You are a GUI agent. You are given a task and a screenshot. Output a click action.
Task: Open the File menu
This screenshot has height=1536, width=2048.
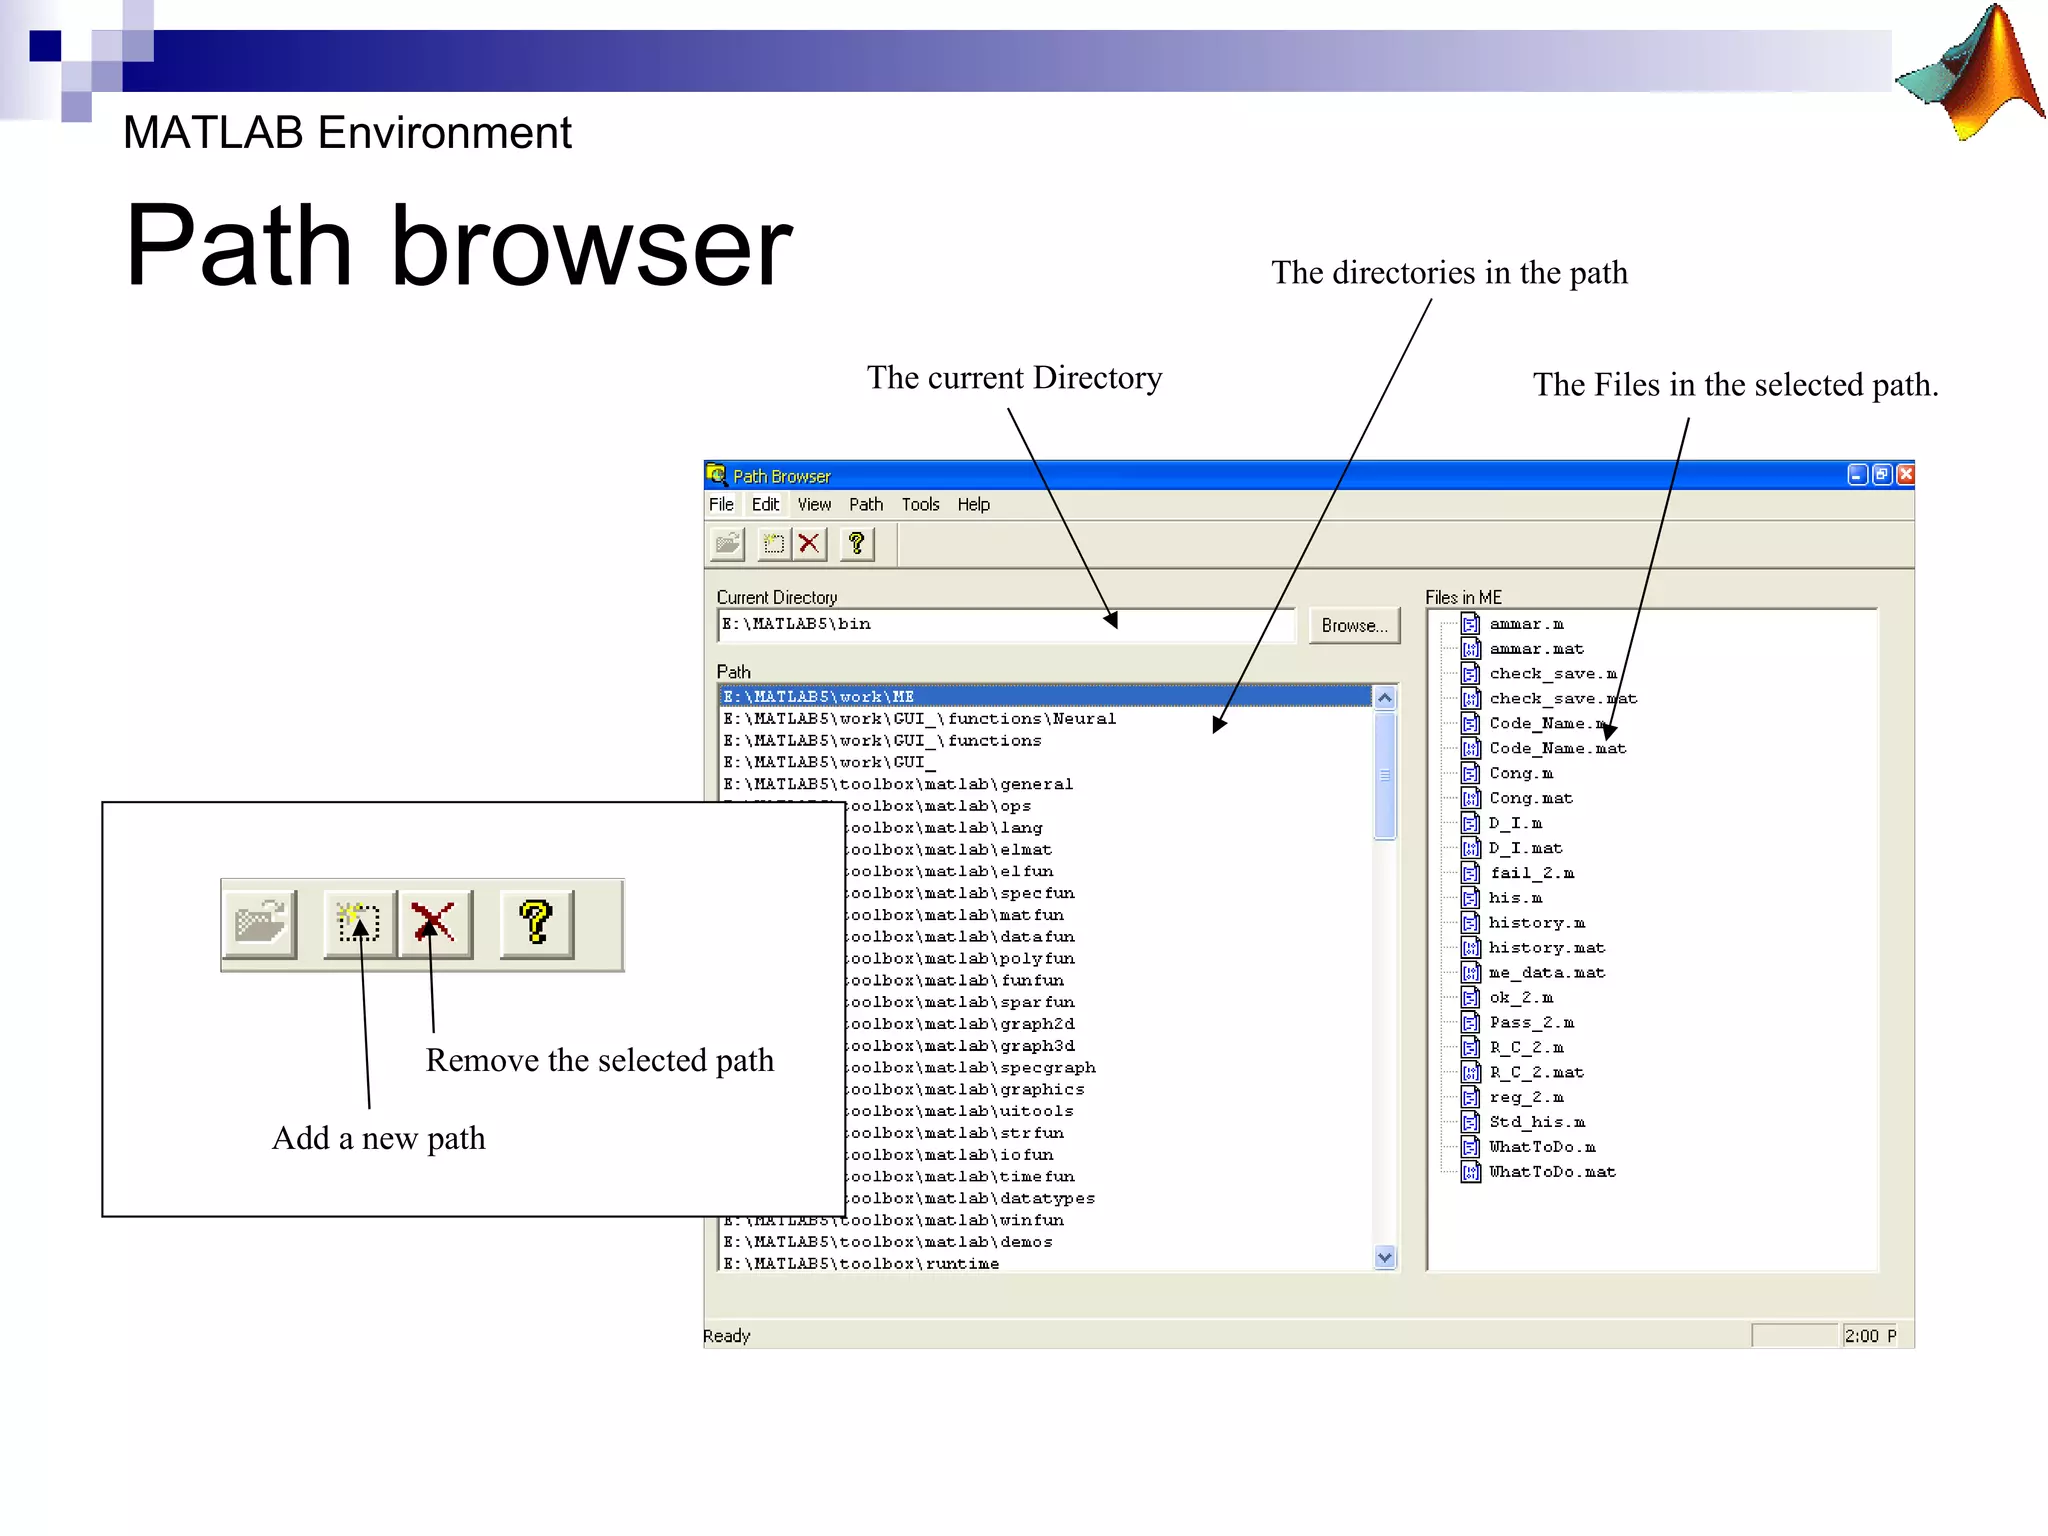721,505
